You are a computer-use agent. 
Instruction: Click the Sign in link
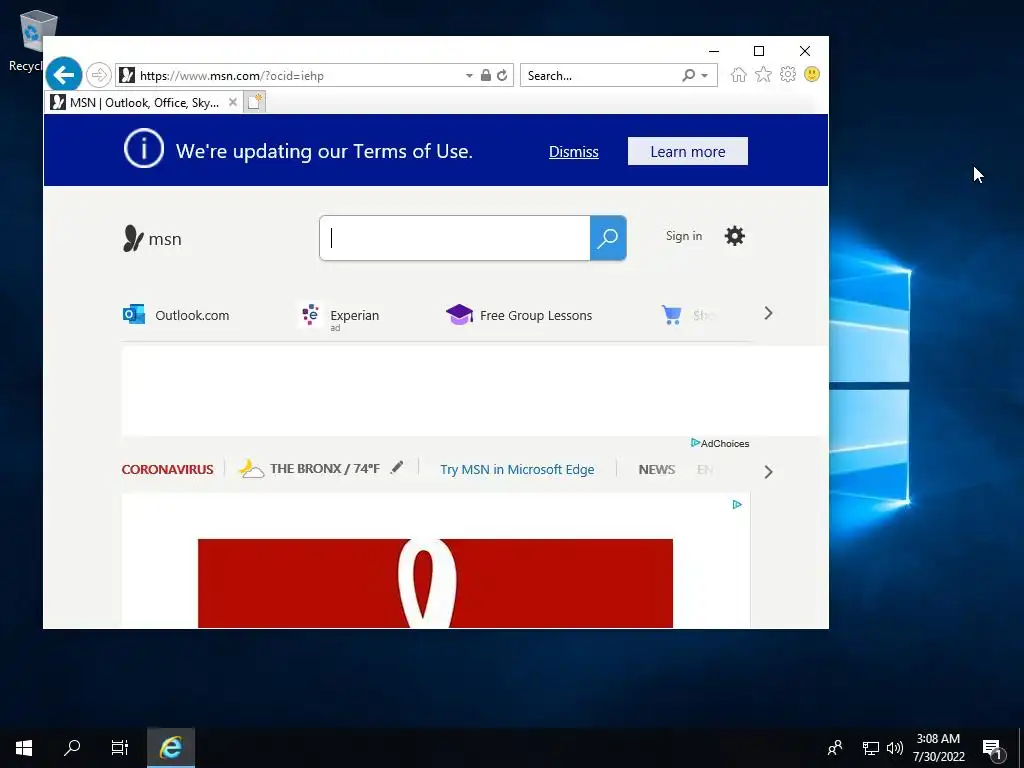click(x=684, y=236)
